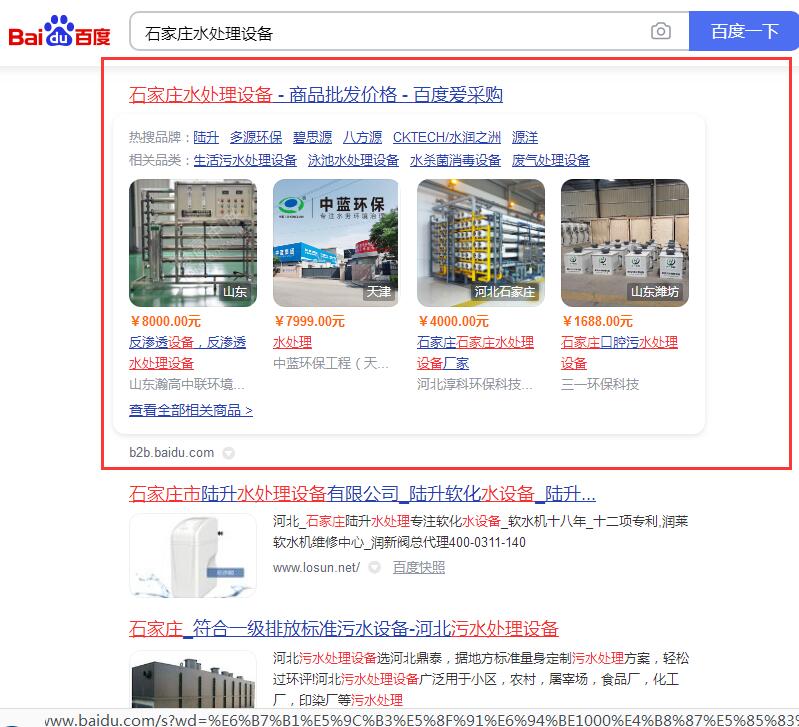Click seller 河北淳科环保科技...
799x727 pixels.
475,384
